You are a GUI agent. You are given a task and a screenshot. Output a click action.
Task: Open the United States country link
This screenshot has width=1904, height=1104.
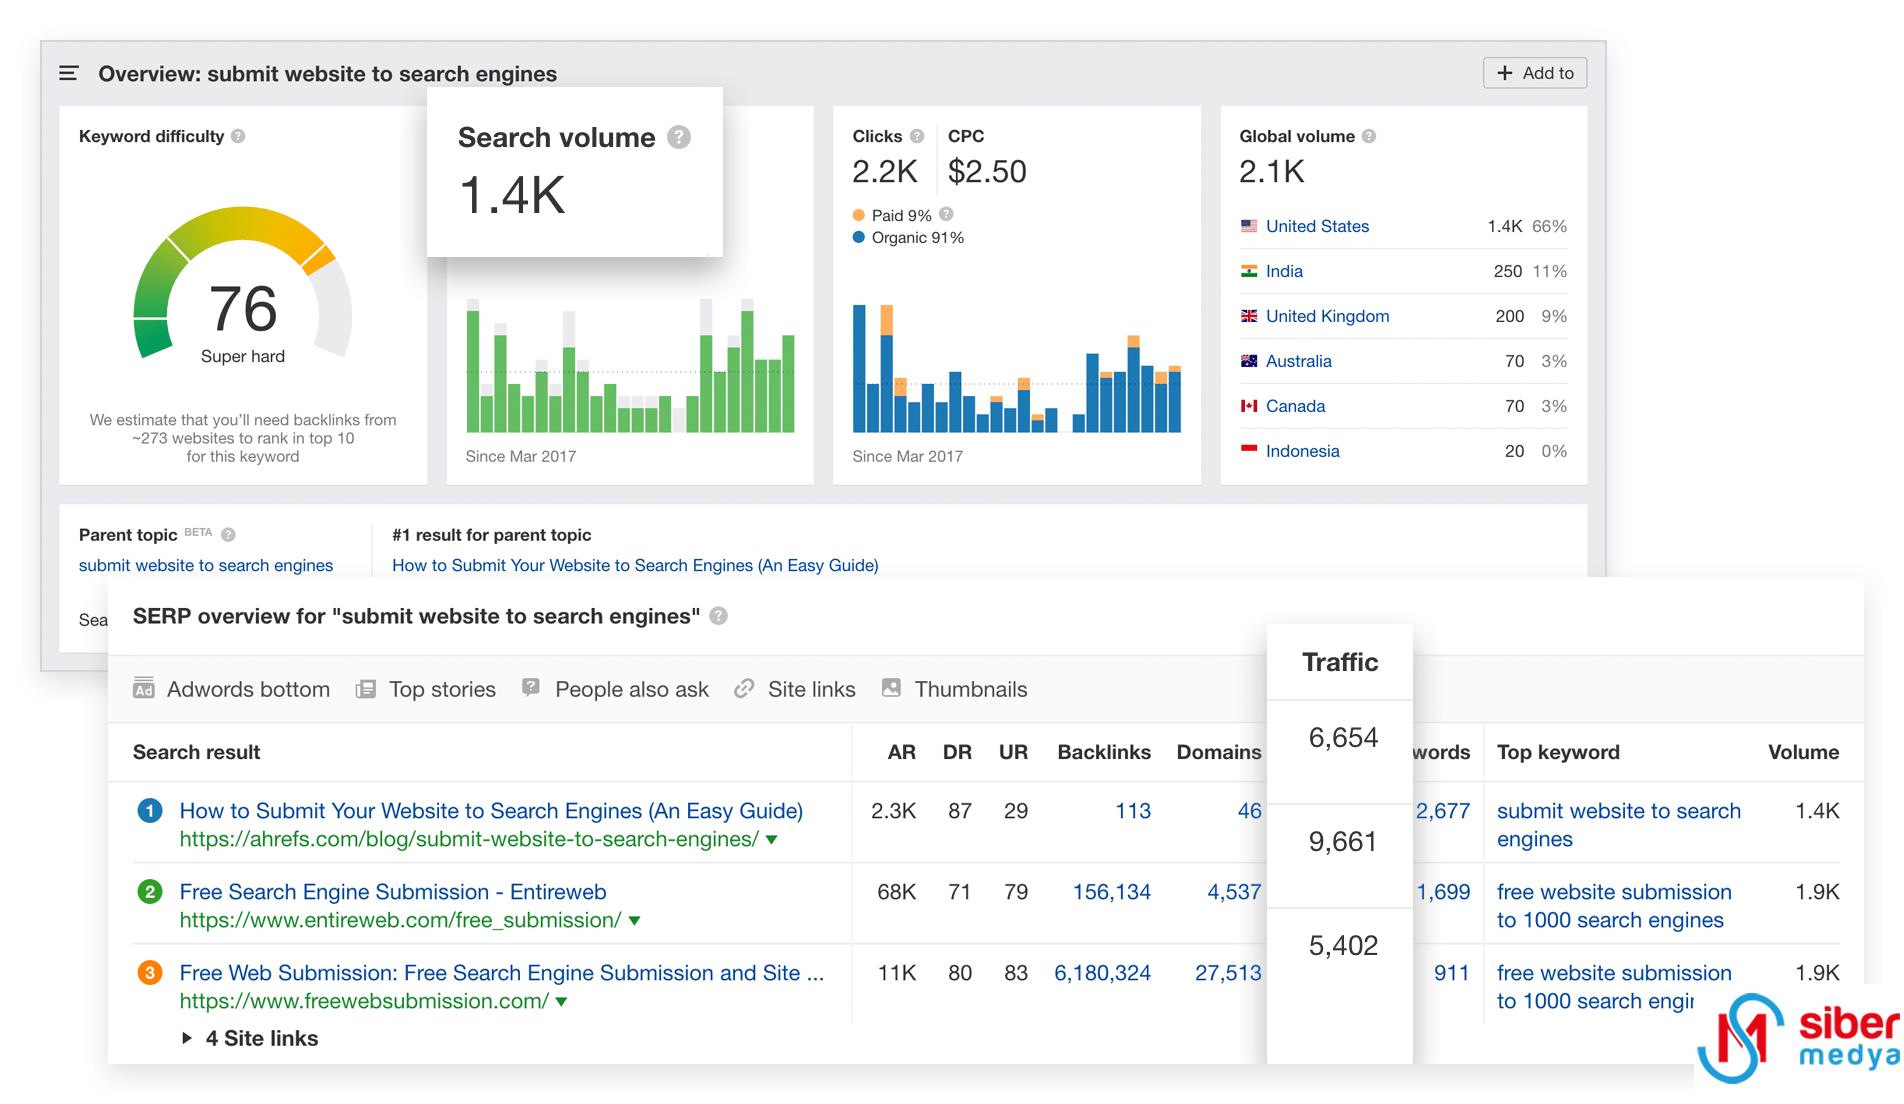click(x=1317, y=226)
